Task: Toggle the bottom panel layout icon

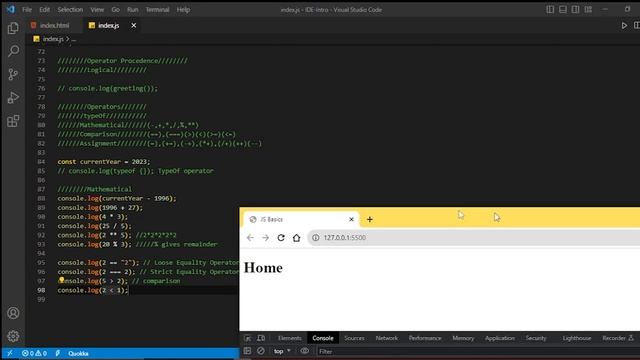Action: point(563,9)
